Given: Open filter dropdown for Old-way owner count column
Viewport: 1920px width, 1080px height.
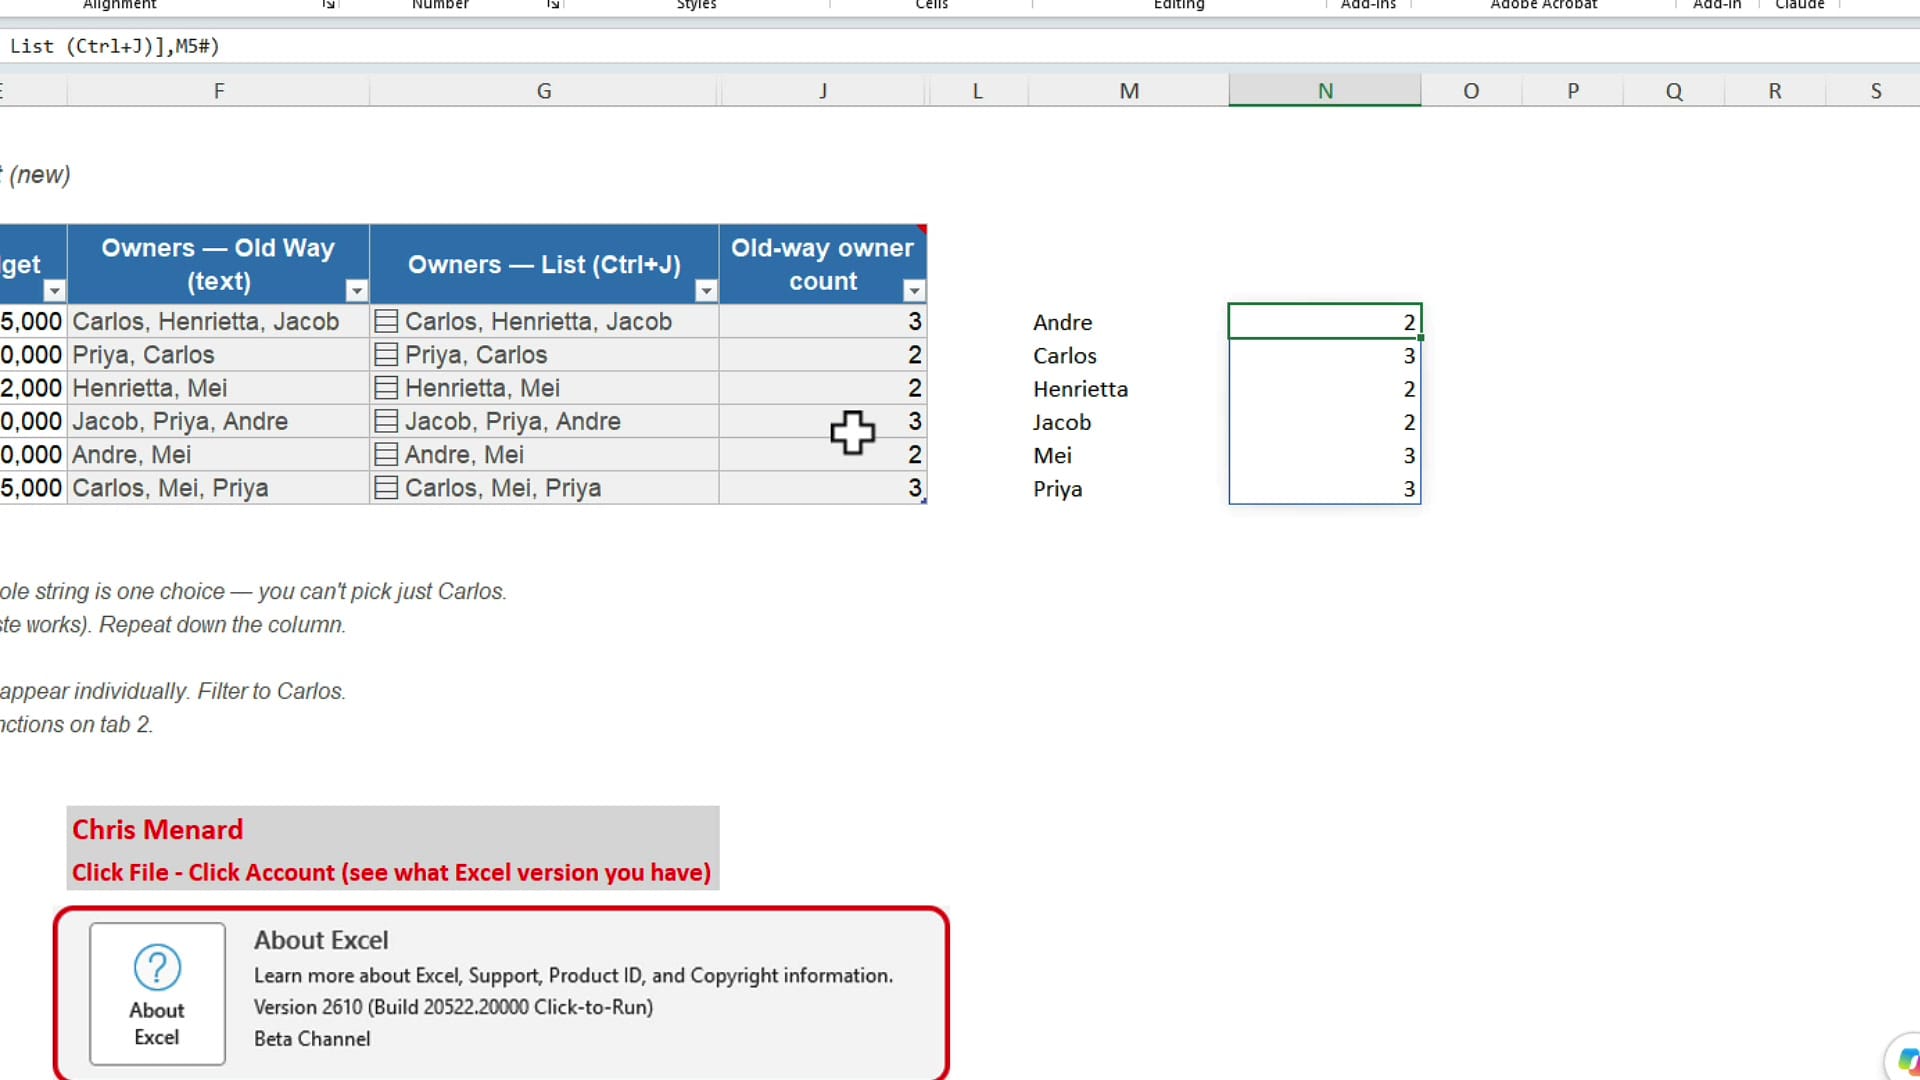Looking at the screenshot, I should 914,291.
